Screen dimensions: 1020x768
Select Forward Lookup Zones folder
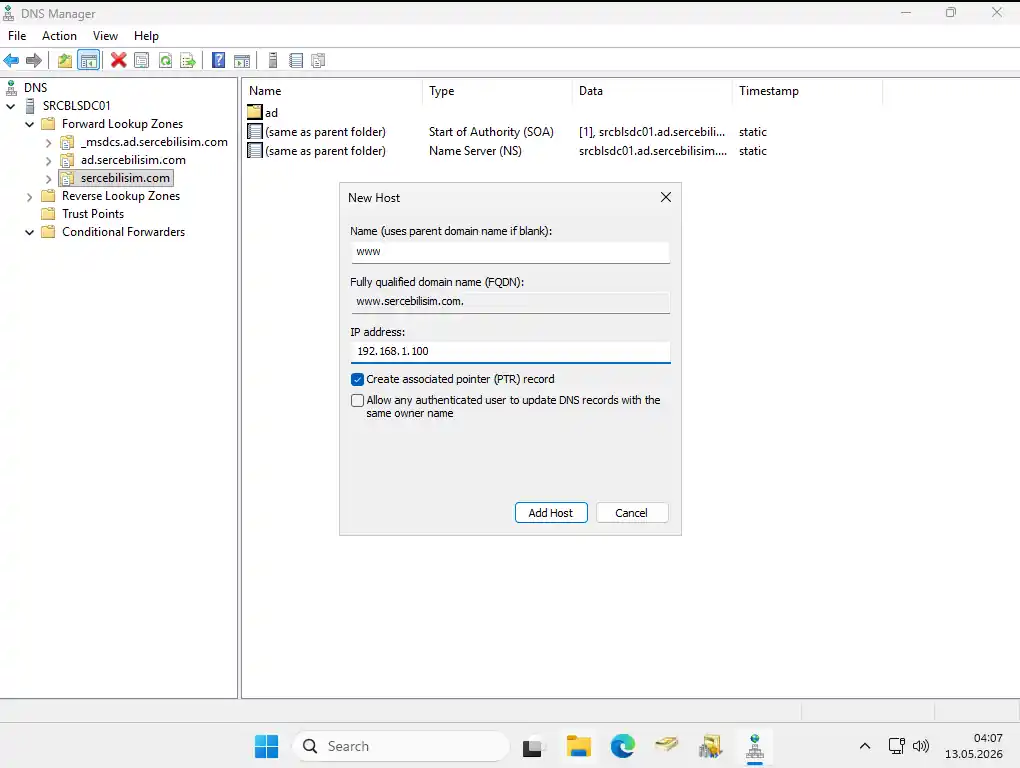coord(122,124)
